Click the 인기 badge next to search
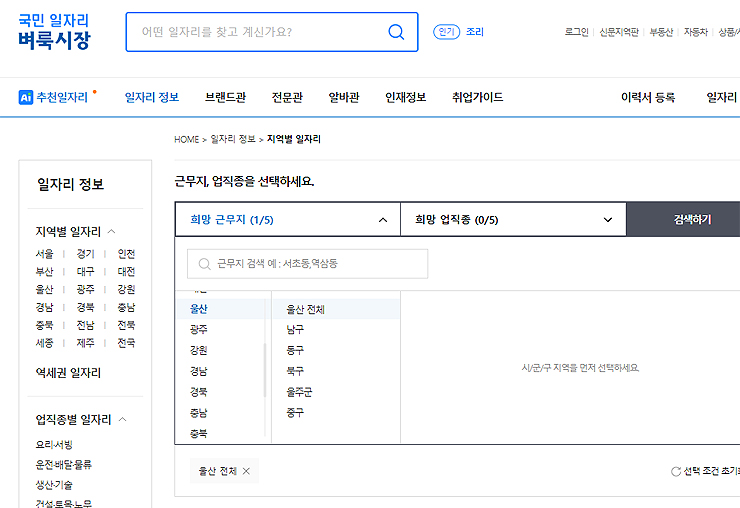 click(x=446, y=32)
